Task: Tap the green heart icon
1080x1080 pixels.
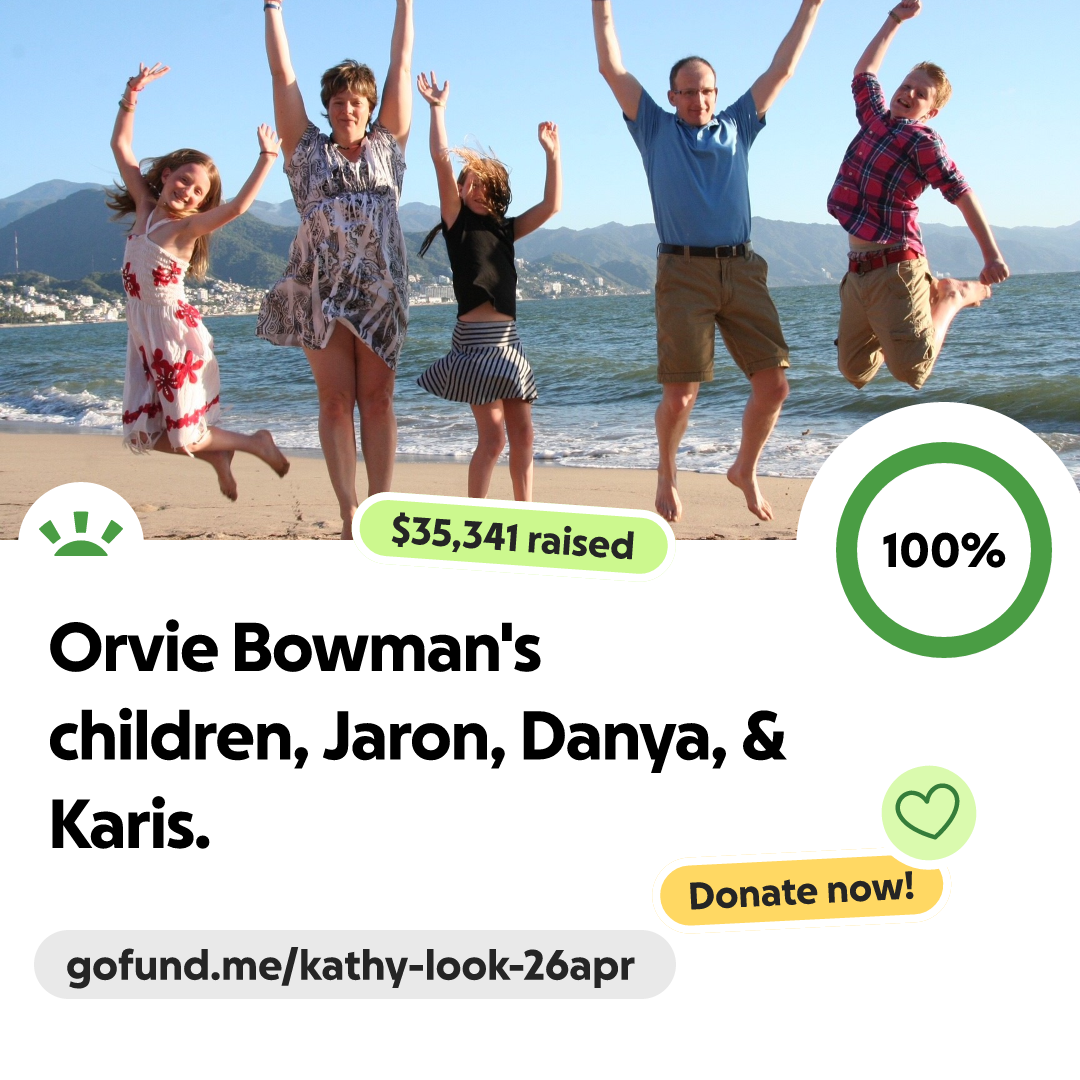Action: 928,811
